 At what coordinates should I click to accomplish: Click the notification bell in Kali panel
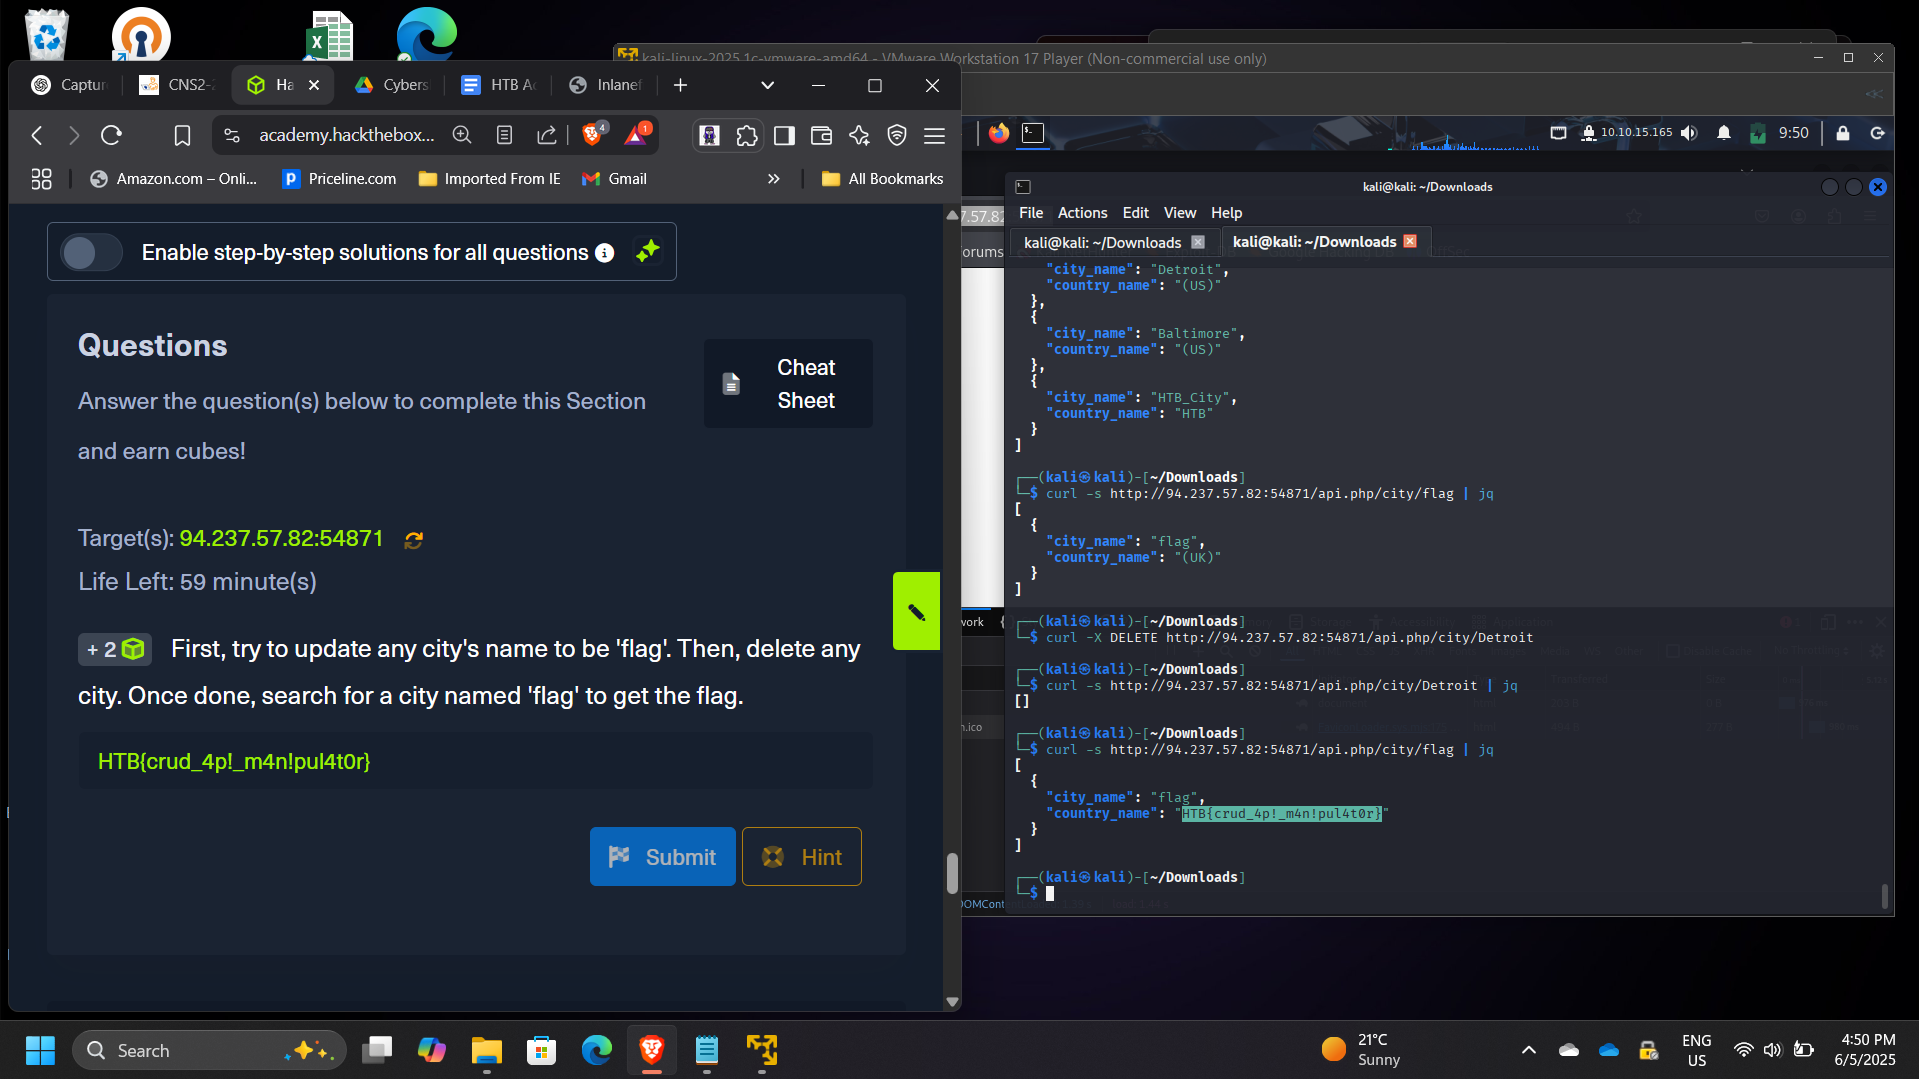click(x=1723, y=133)
